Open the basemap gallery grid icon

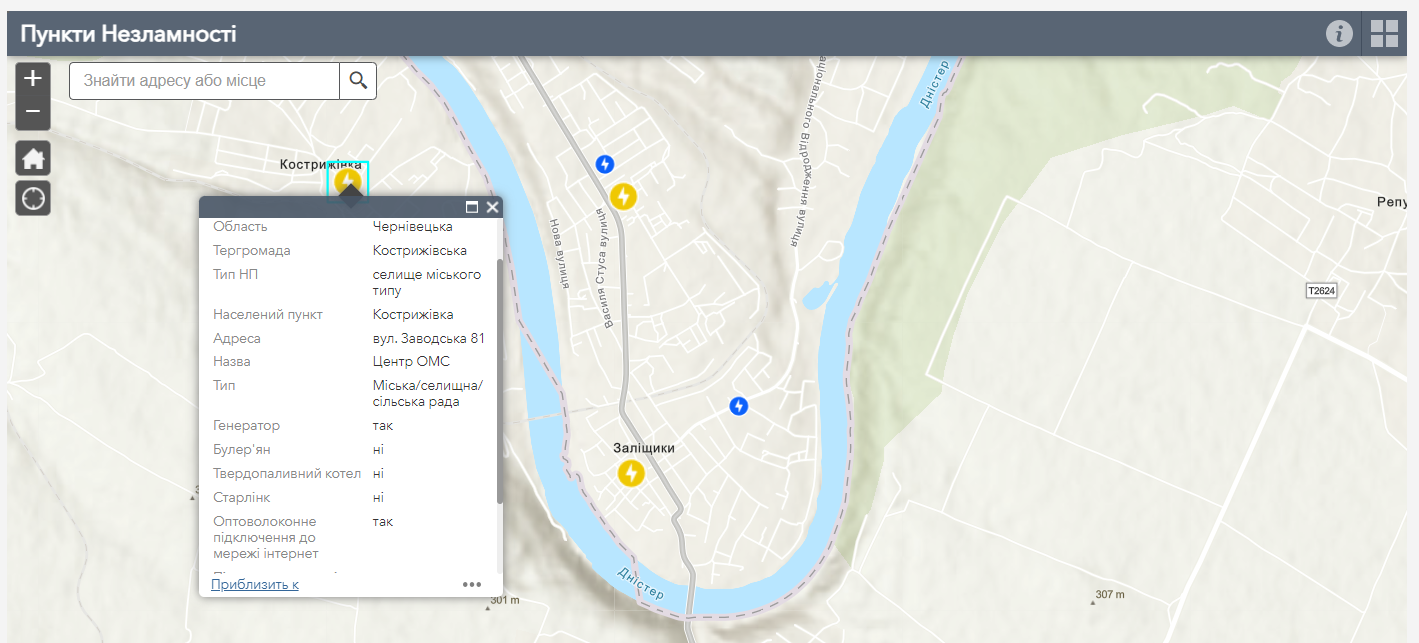[1384, 33]
